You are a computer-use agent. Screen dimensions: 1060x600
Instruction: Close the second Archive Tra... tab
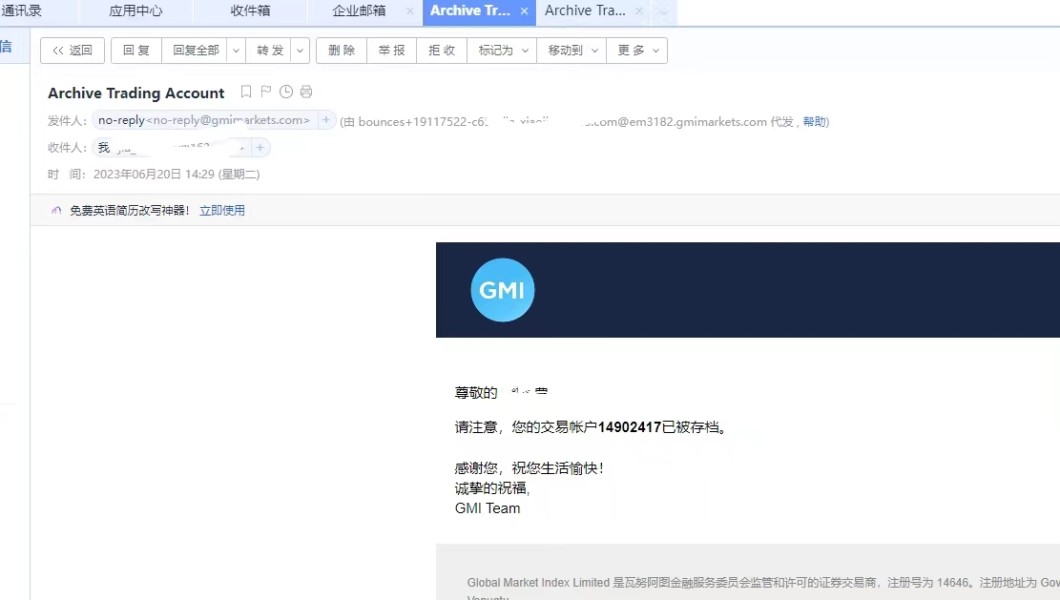tap(639, 11)
